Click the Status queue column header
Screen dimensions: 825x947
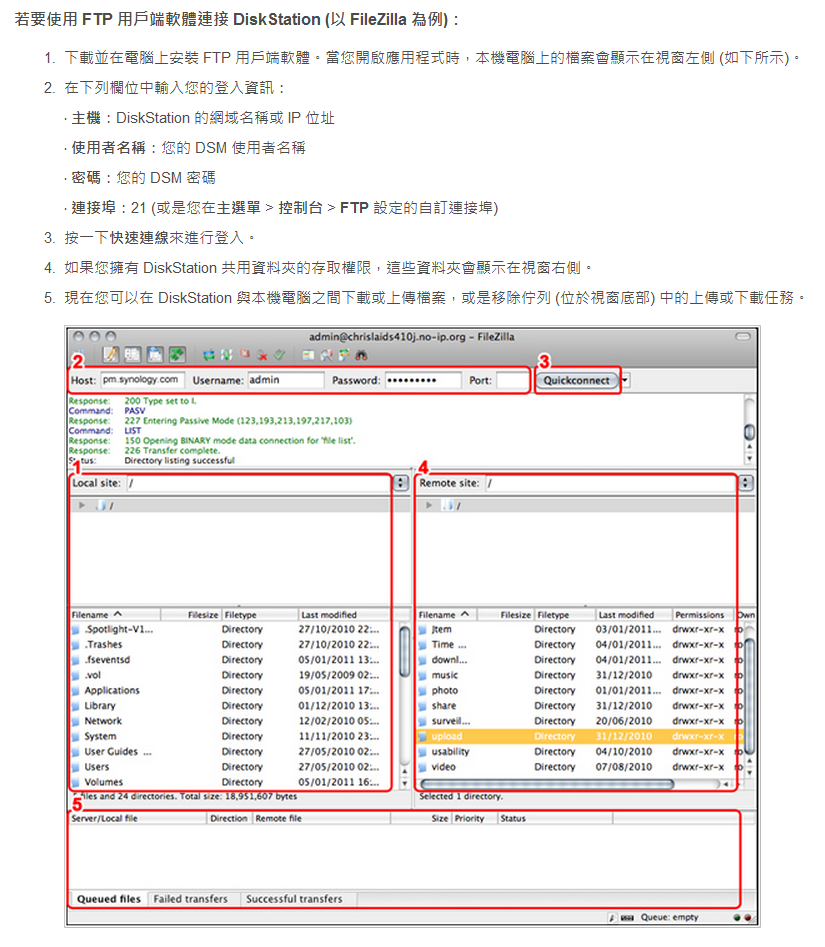(556, 818)
